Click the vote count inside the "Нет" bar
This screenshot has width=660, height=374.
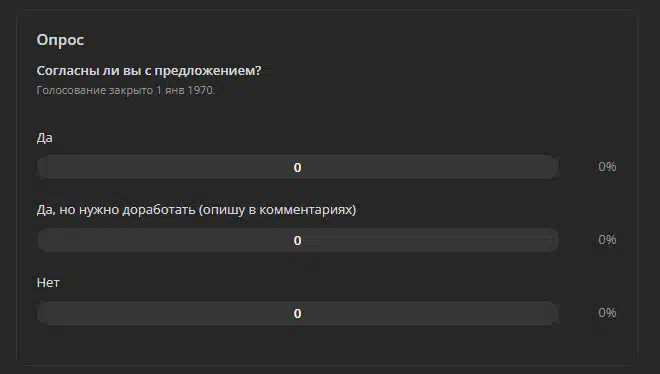click(x=298, y=314)
